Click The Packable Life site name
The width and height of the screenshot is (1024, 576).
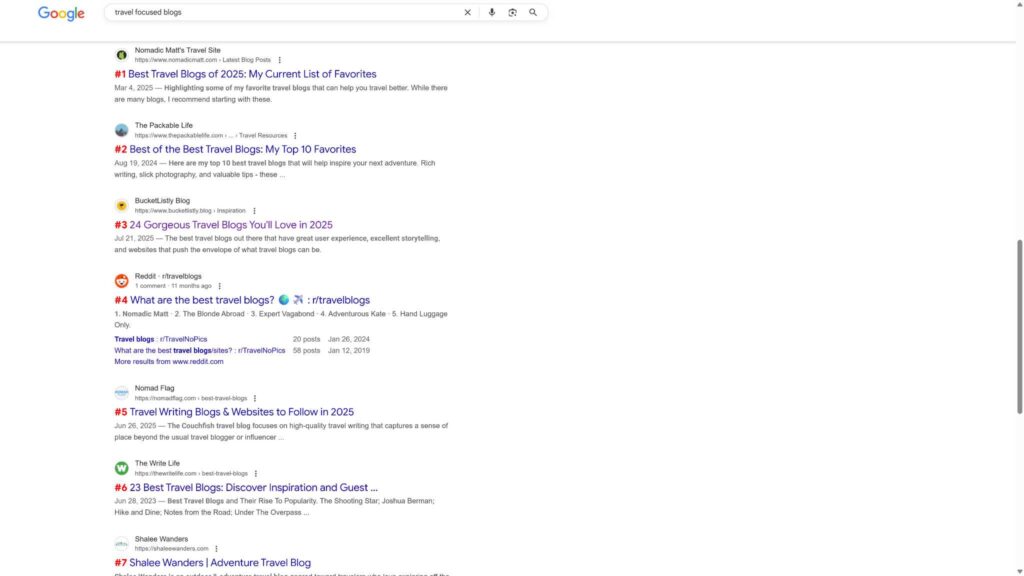(x=164, y=125)
